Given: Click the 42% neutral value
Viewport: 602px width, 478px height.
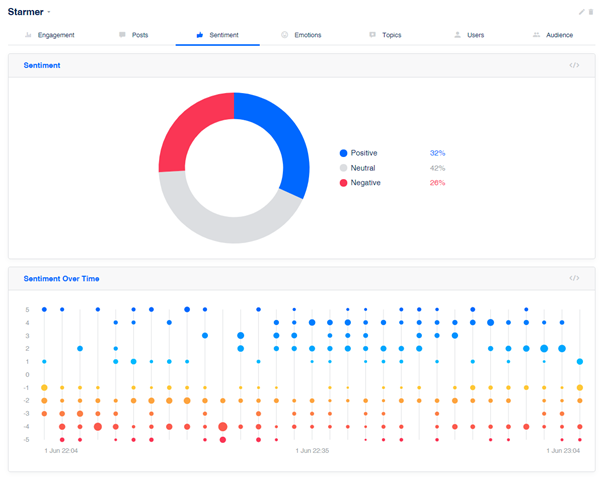Looking at the screenshot, I should point(437,168).
